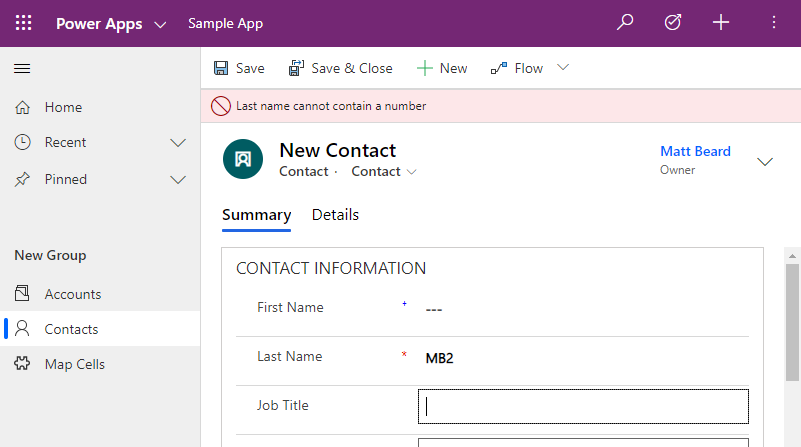Open the Matt Beard owner link
The width and height of the screenshot is (801, 447).
[695, 151]
